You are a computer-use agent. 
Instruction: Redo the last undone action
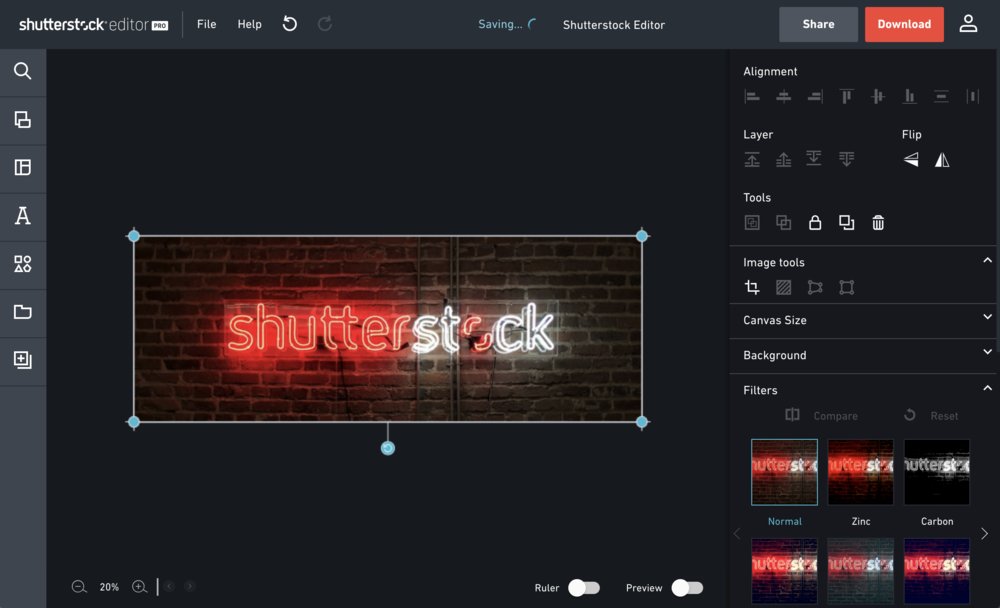tap(325, 24)
